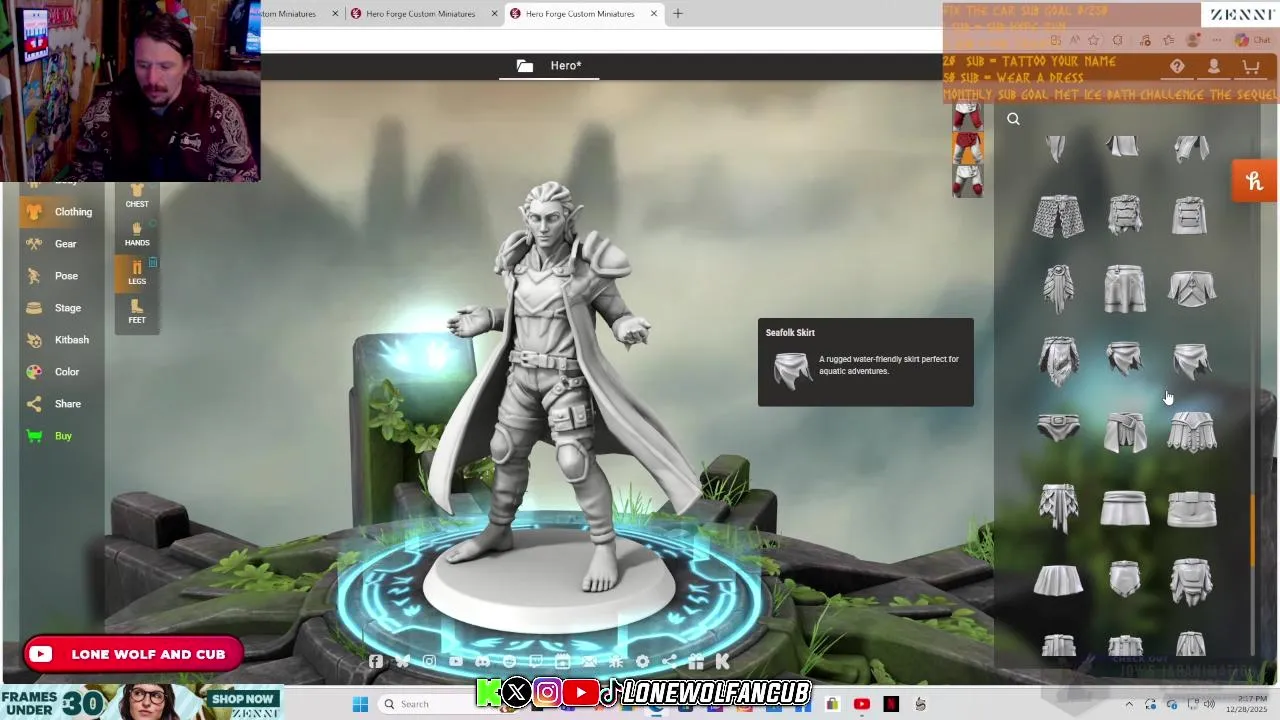Select the pleated skirt thumbnail
Viewport: 1280px width, 720px height.
1058,580
